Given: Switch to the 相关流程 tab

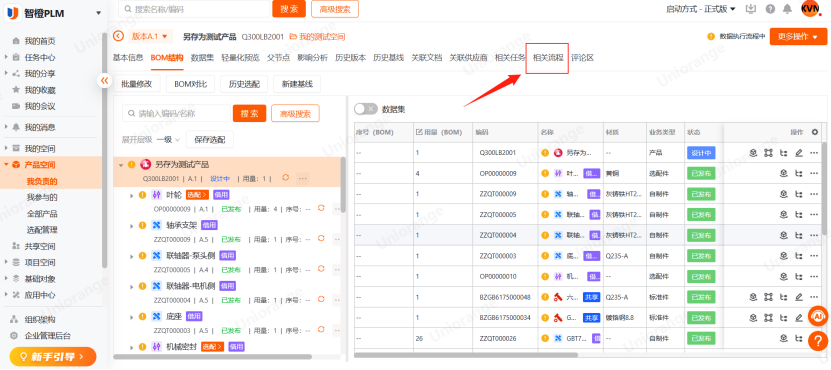Looking at the screenshot, I should [547, 58].
